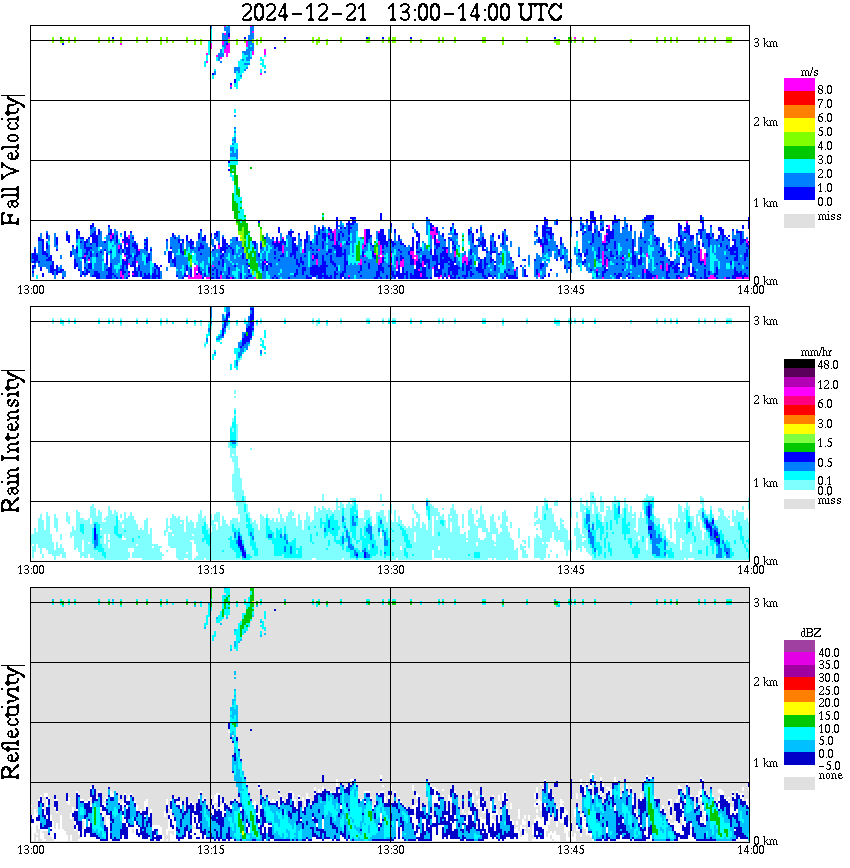The height and width of the screenshot is (868, 850).
Task: Select the gray "none" swatch in dBZ legend
Action: (x=799, y=783)
